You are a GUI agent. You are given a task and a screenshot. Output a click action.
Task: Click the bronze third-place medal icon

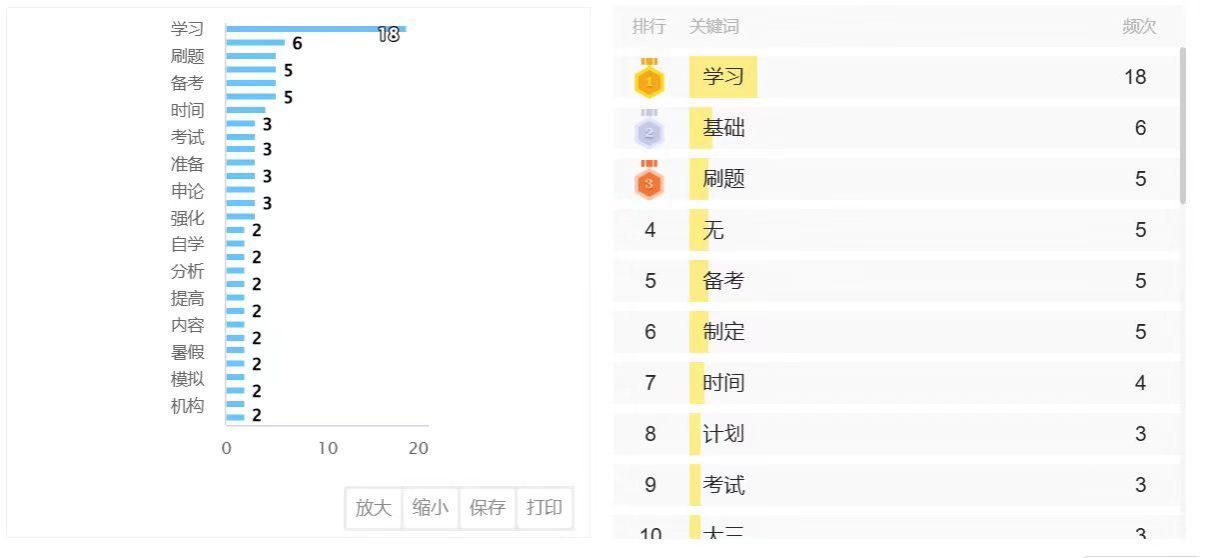pyautogui.click(x=650, y=180)
